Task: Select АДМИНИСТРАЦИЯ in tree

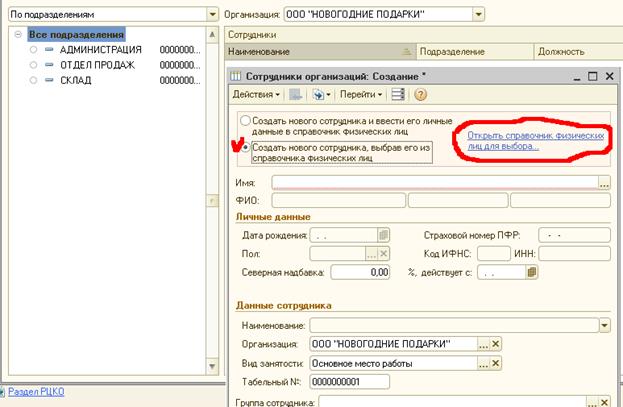Action: (101, 50)
